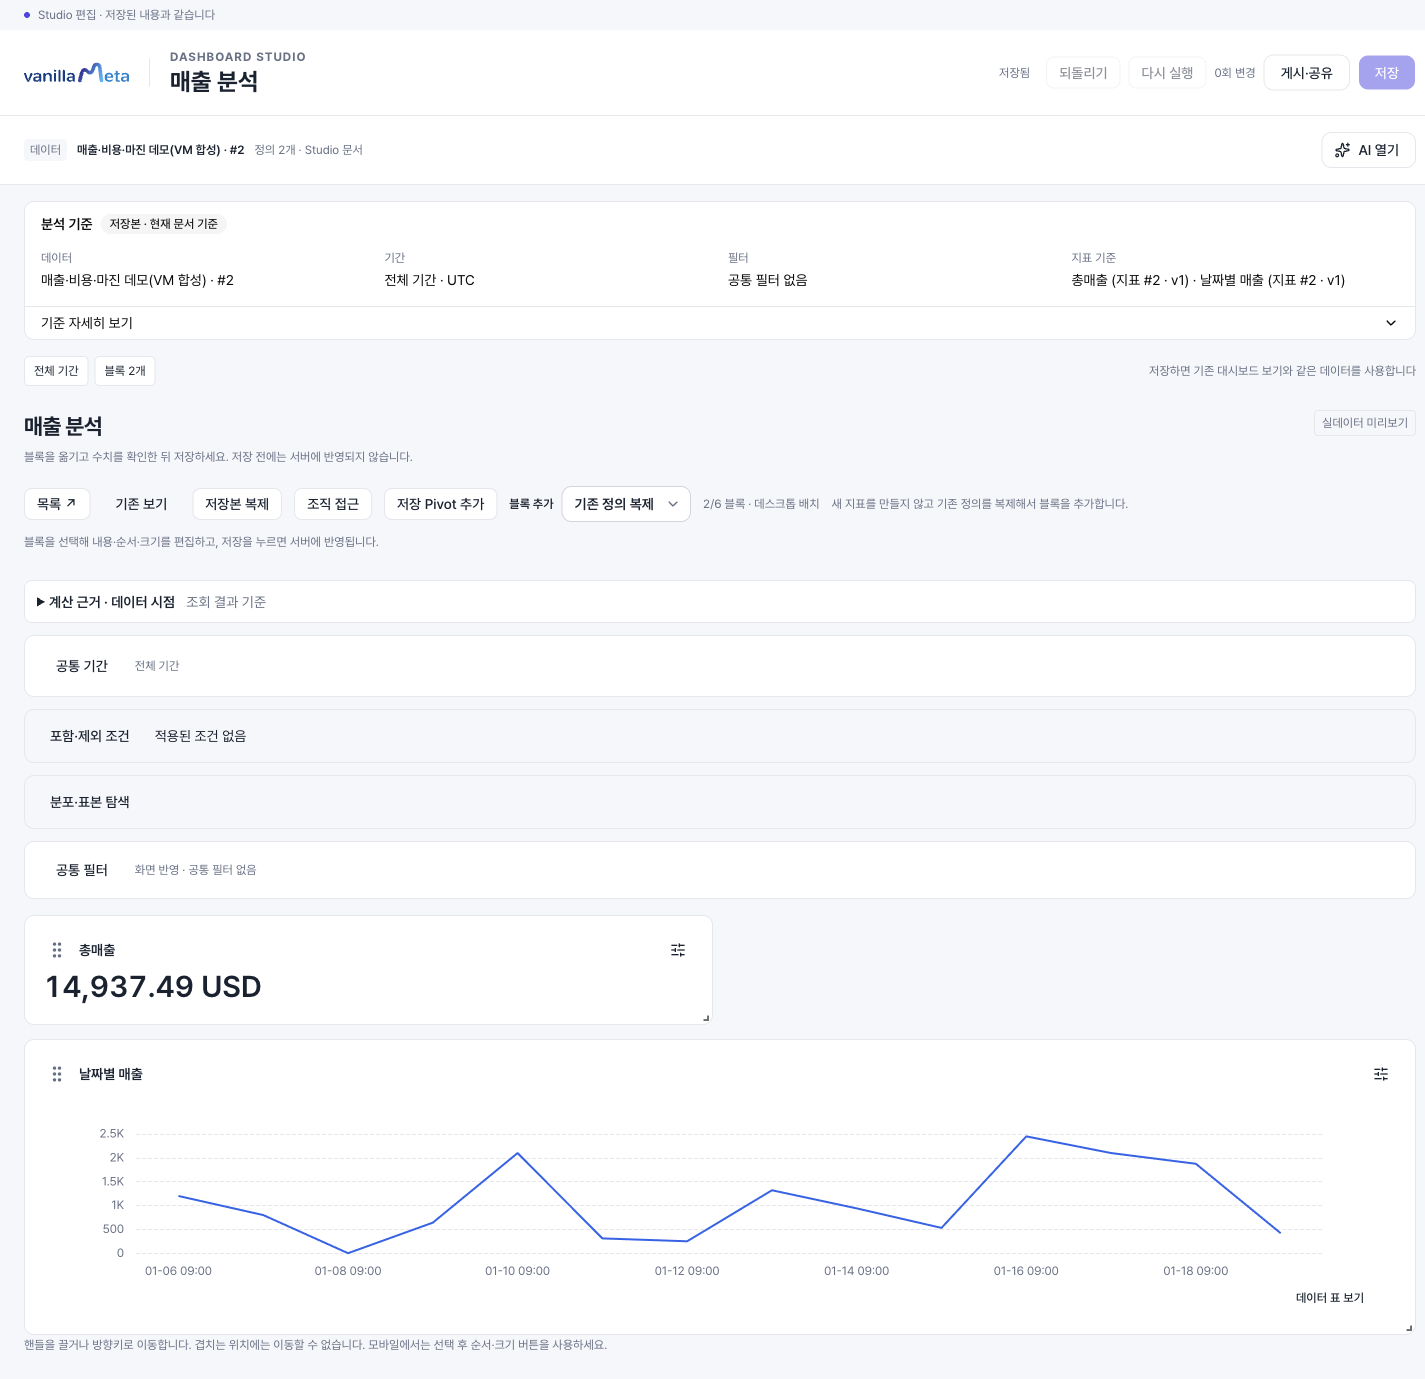Screen dimensions: 1425x1379
Task: Click 공통 기간 row
Action: click(x=719, y=666)
